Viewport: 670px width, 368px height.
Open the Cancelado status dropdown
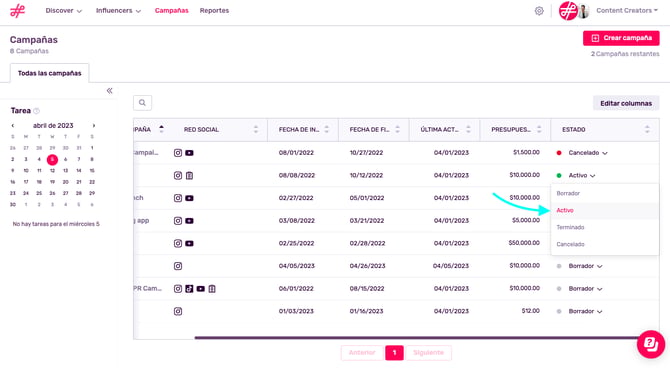coord(588,153)
